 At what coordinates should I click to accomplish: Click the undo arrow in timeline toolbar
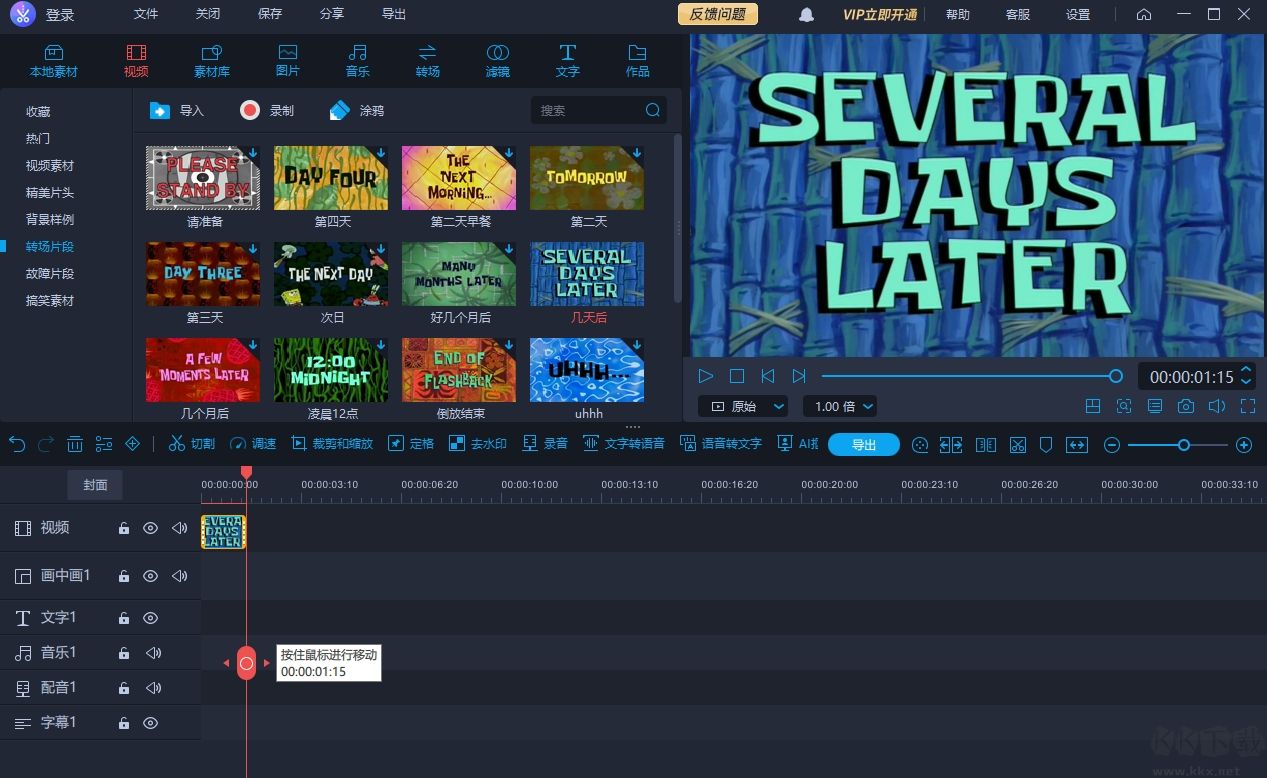17,444
